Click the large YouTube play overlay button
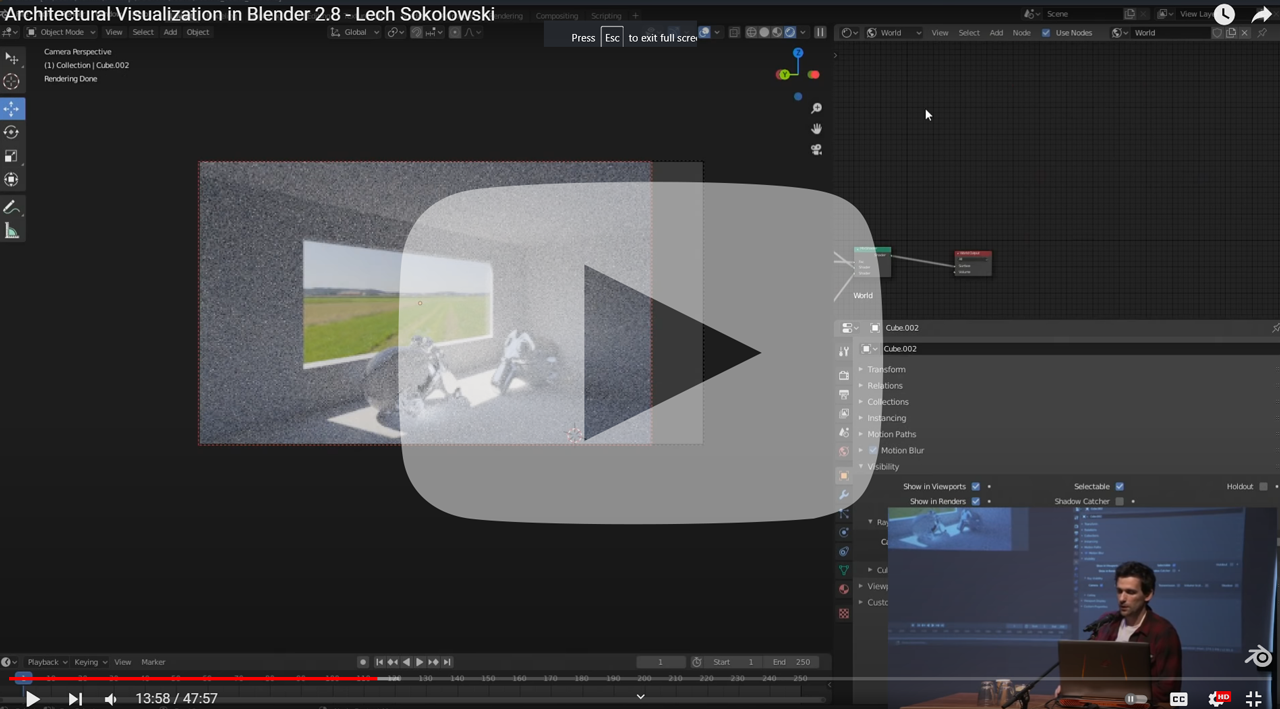The image size is (1280, 709). click(x=640, y=352)
